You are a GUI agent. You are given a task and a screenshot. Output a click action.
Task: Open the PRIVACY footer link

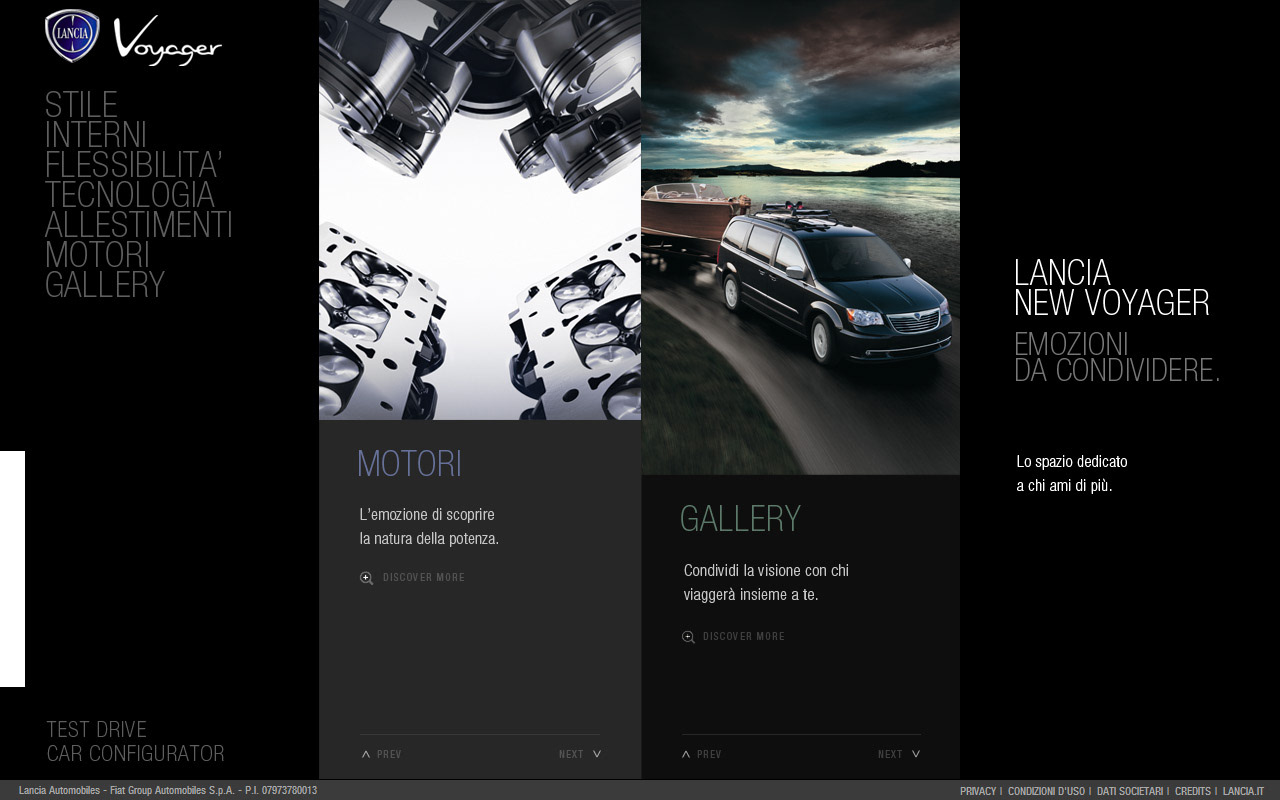tap(978, 791)
